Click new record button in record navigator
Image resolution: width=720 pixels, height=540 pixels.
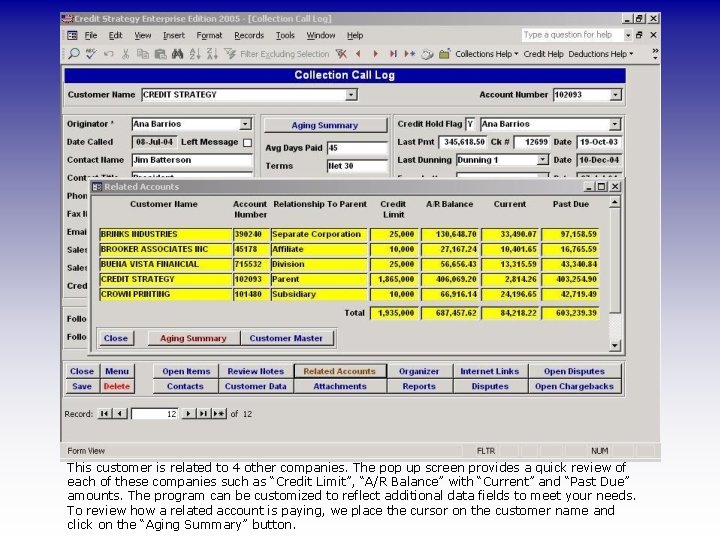[219, 414]
